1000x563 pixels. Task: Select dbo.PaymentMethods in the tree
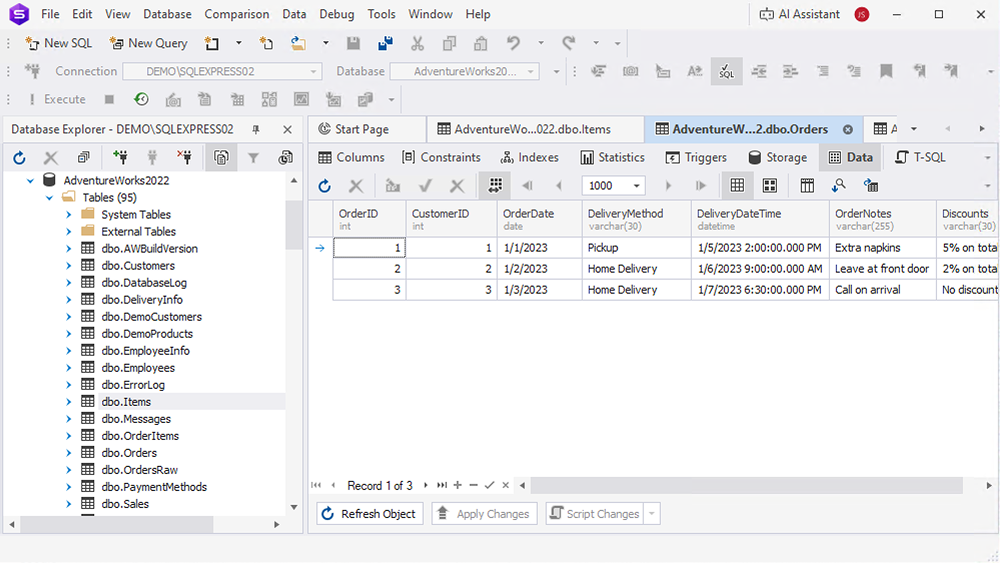point(154,487)
